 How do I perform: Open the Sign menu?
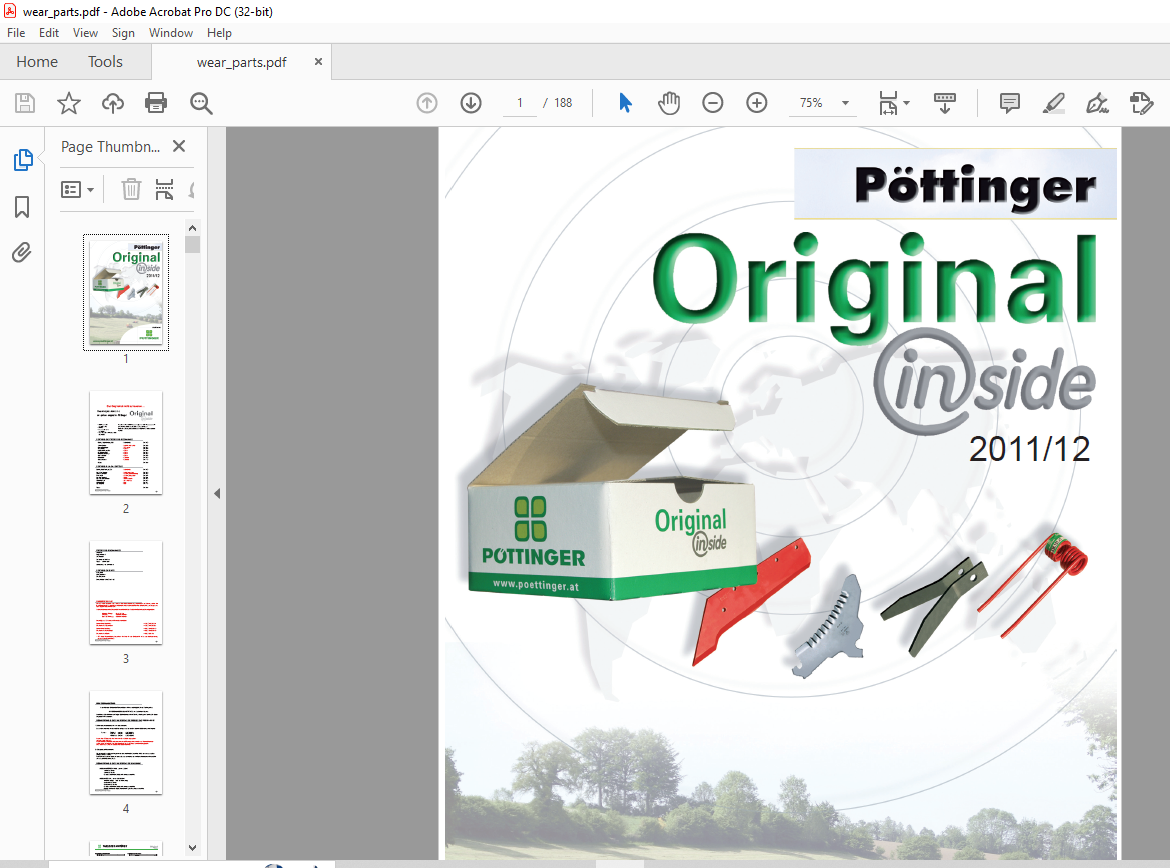123,33
